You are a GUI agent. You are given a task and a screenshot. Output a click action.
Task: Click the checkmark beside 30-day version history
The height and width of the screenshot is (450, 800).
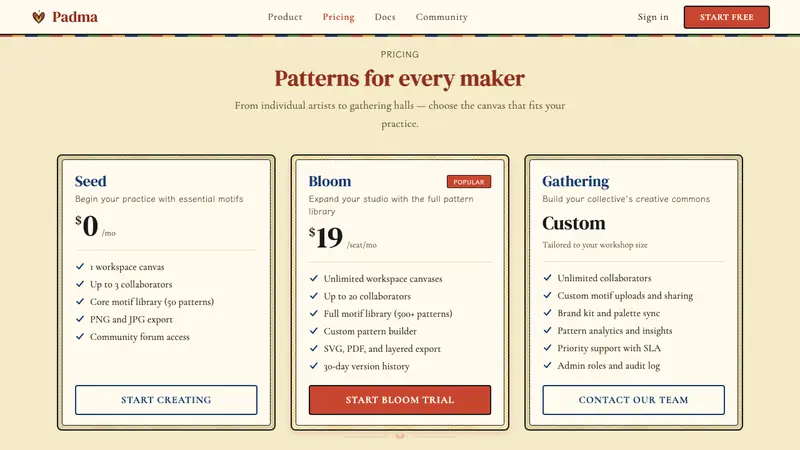click(x=314, y=366)
